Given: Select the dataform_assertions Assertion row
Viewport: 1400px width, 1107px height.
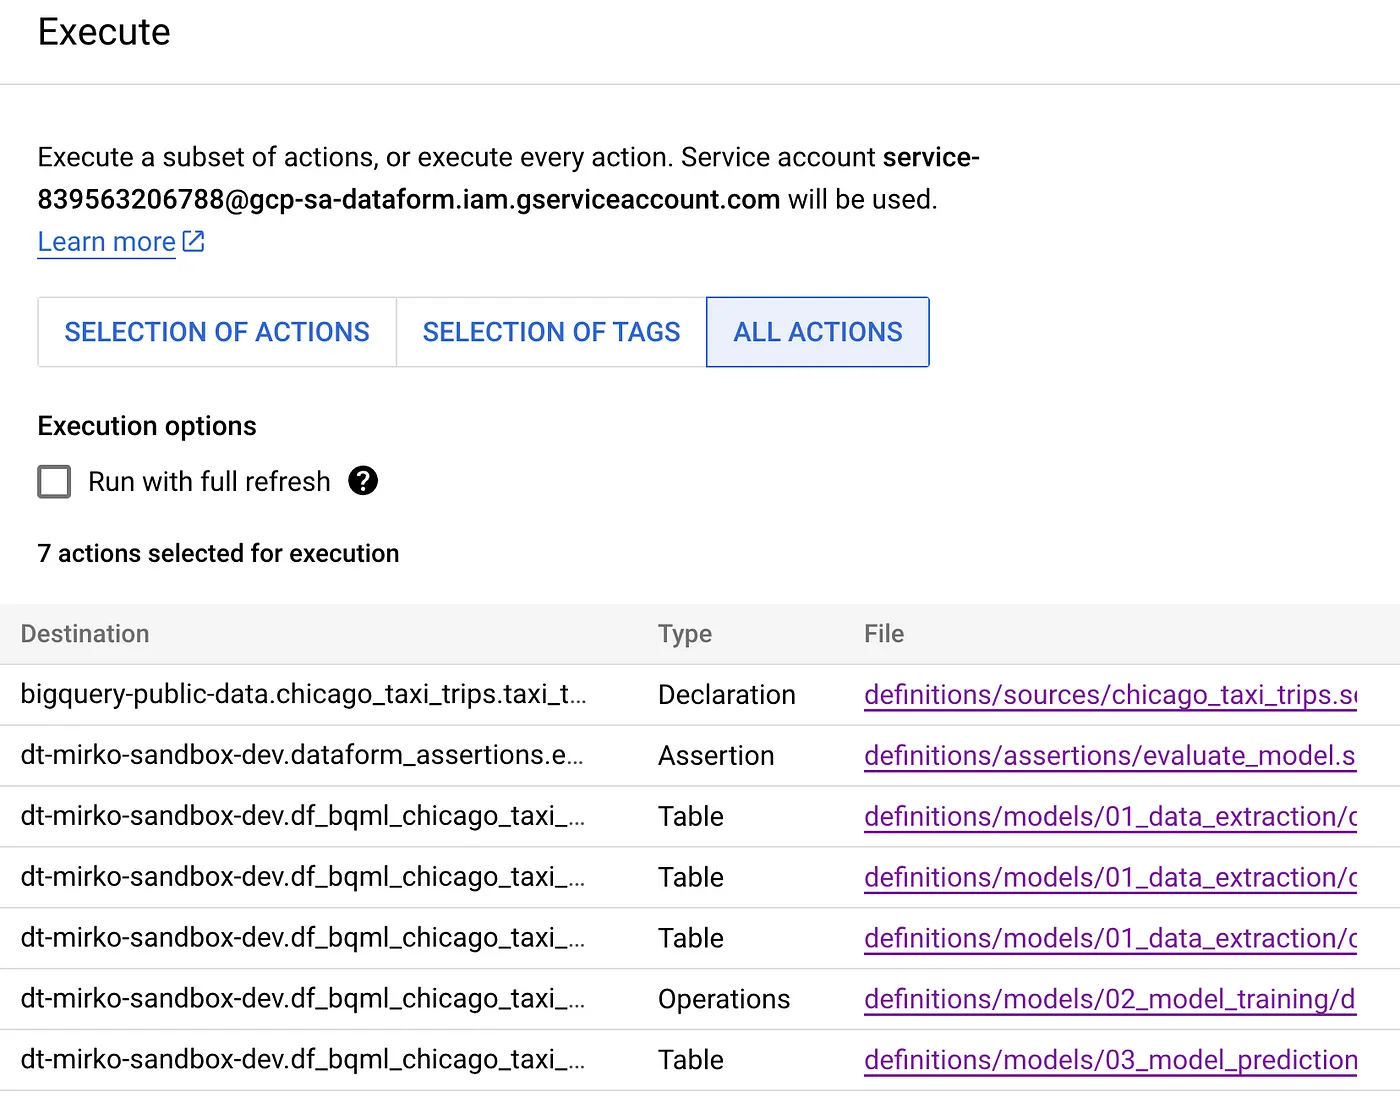Looking at the screenshot, I should (300, 756).
